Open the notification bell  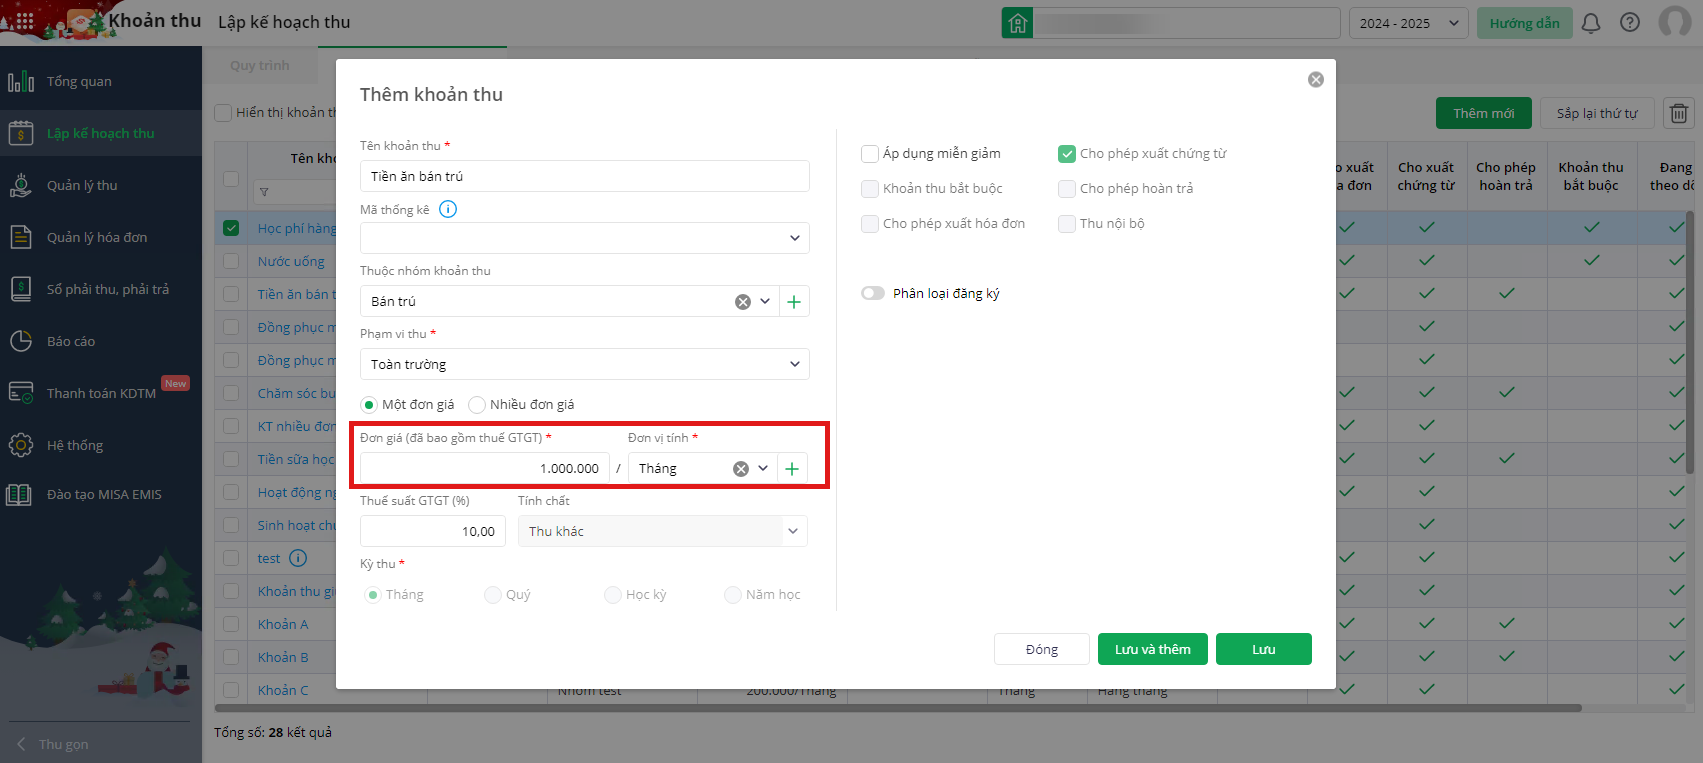[x=1591, y=23]
